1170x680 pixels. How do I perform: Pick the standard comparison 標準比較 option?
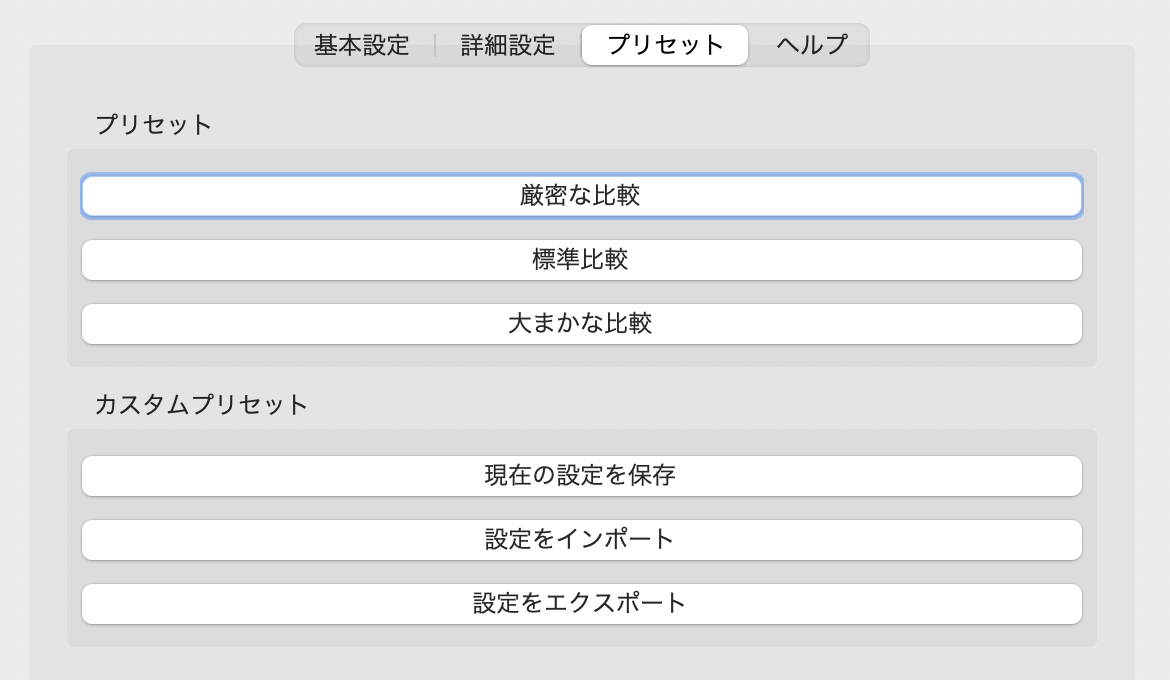coord(581,260)
